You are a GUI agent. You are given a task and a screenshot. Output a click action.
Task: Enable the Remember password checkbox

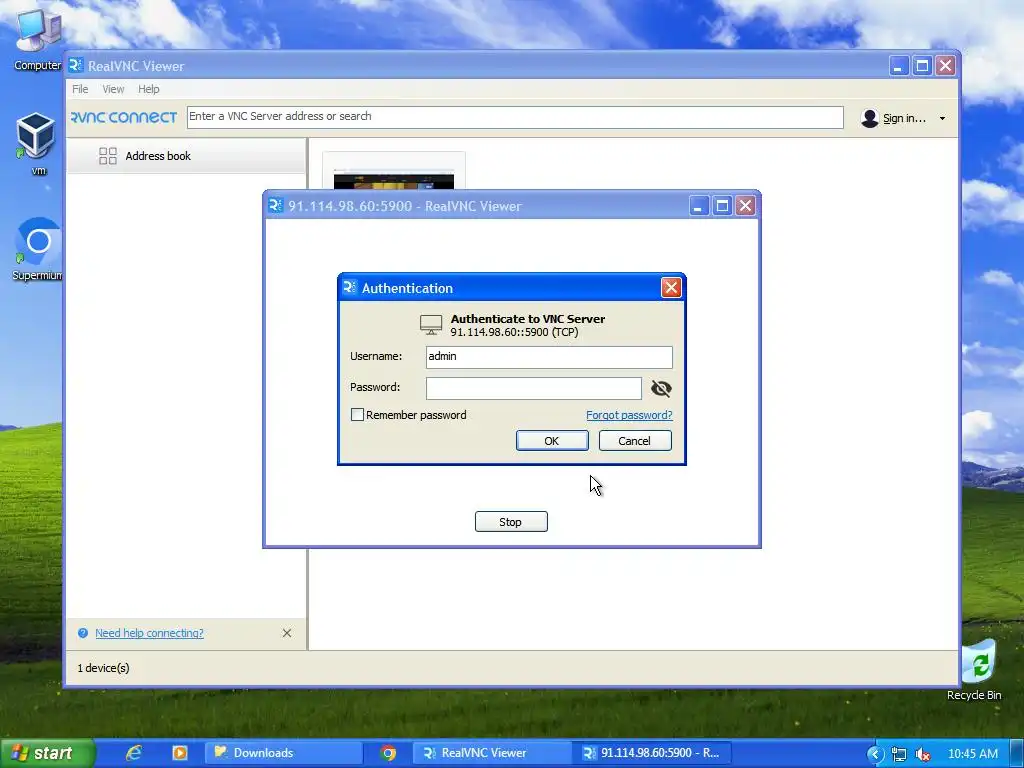click(357, 415)
